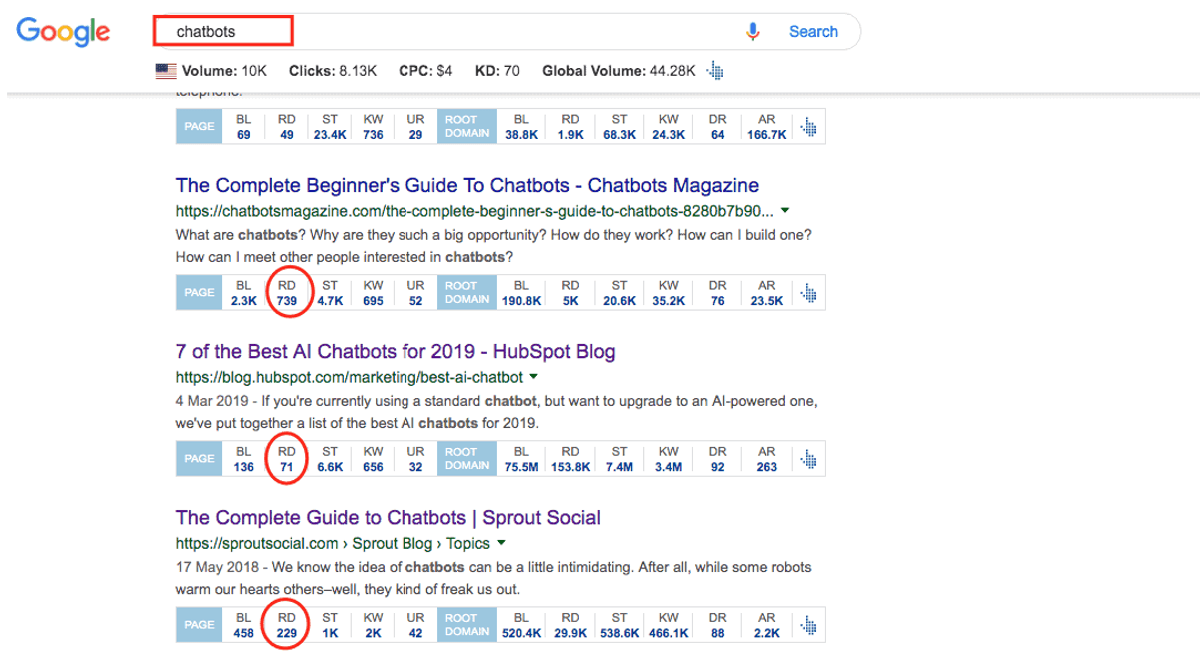Expand the sproutsocial.com URL dropdown arrow

pos(501,544)
